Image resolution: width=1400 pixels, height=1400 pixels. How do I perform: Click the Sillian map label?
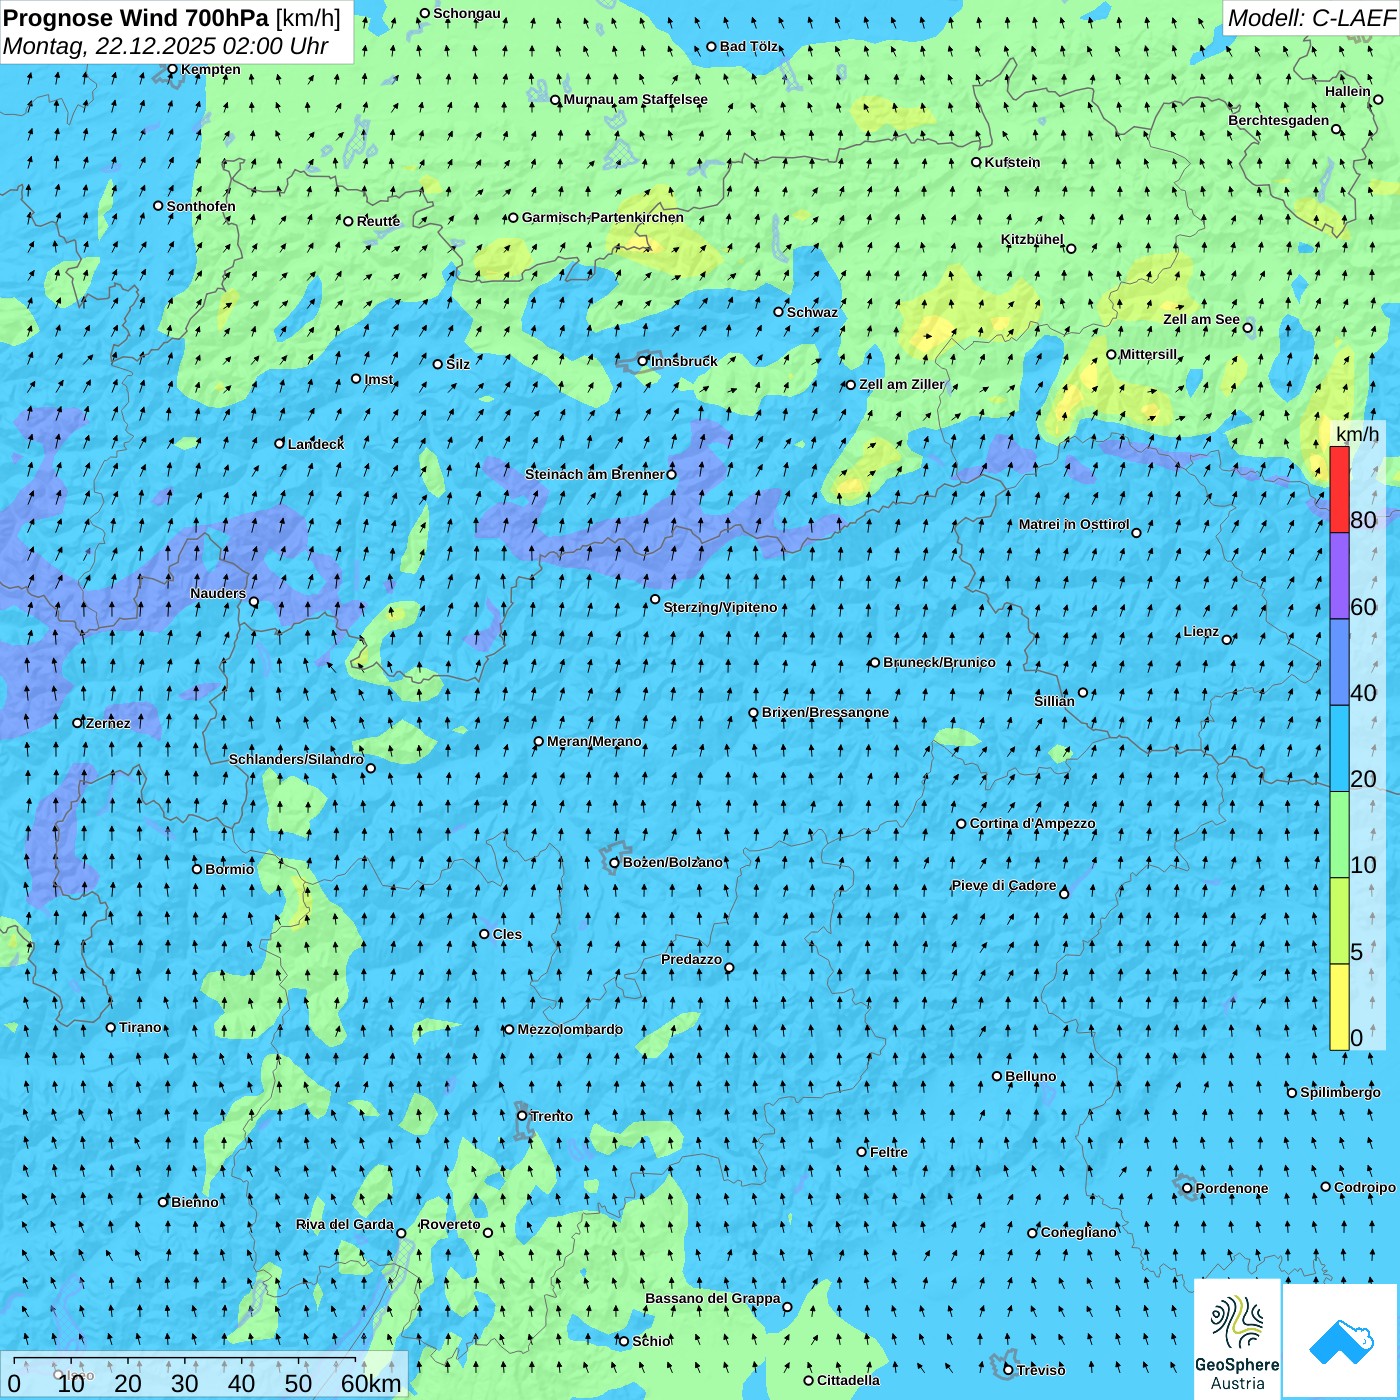[1054, 701]
